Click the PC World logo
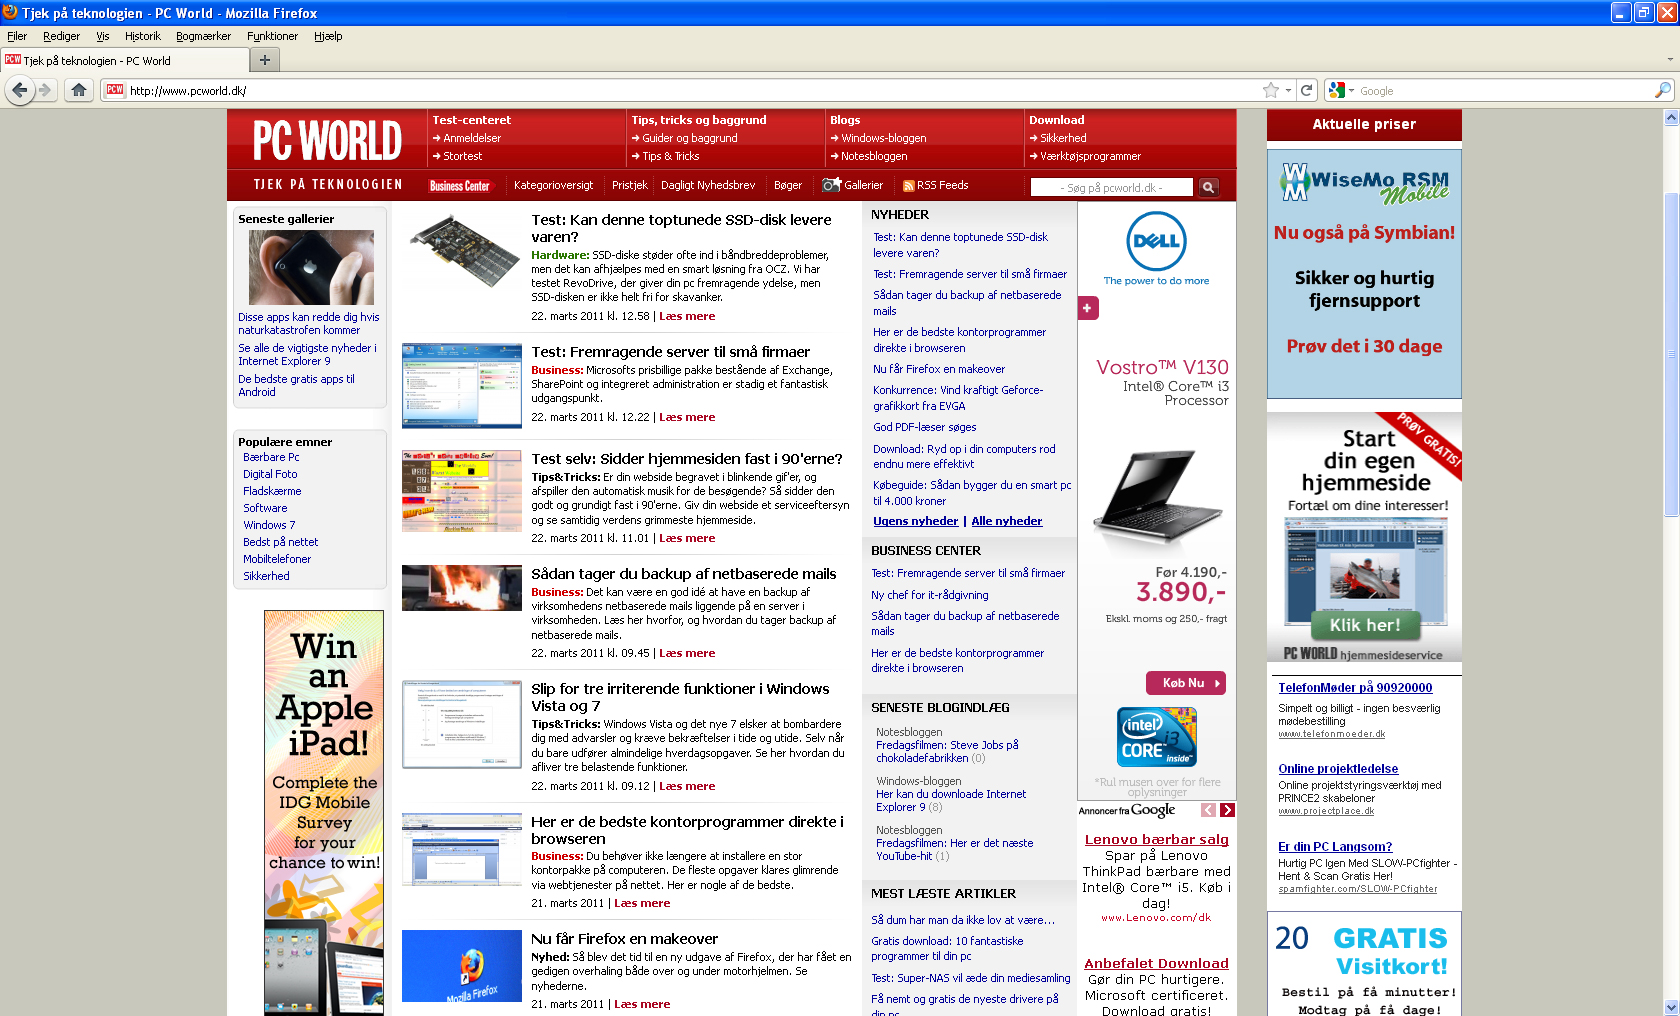Viewport: 1680px width, 1016px height. click(x=327, y=140)
